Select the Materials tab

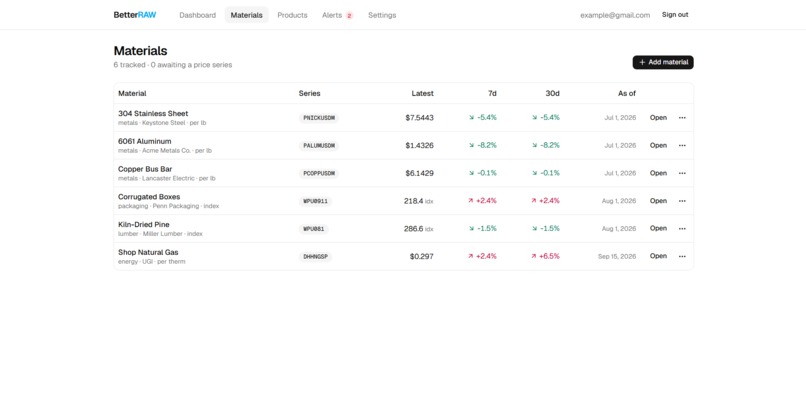(246, 15)
